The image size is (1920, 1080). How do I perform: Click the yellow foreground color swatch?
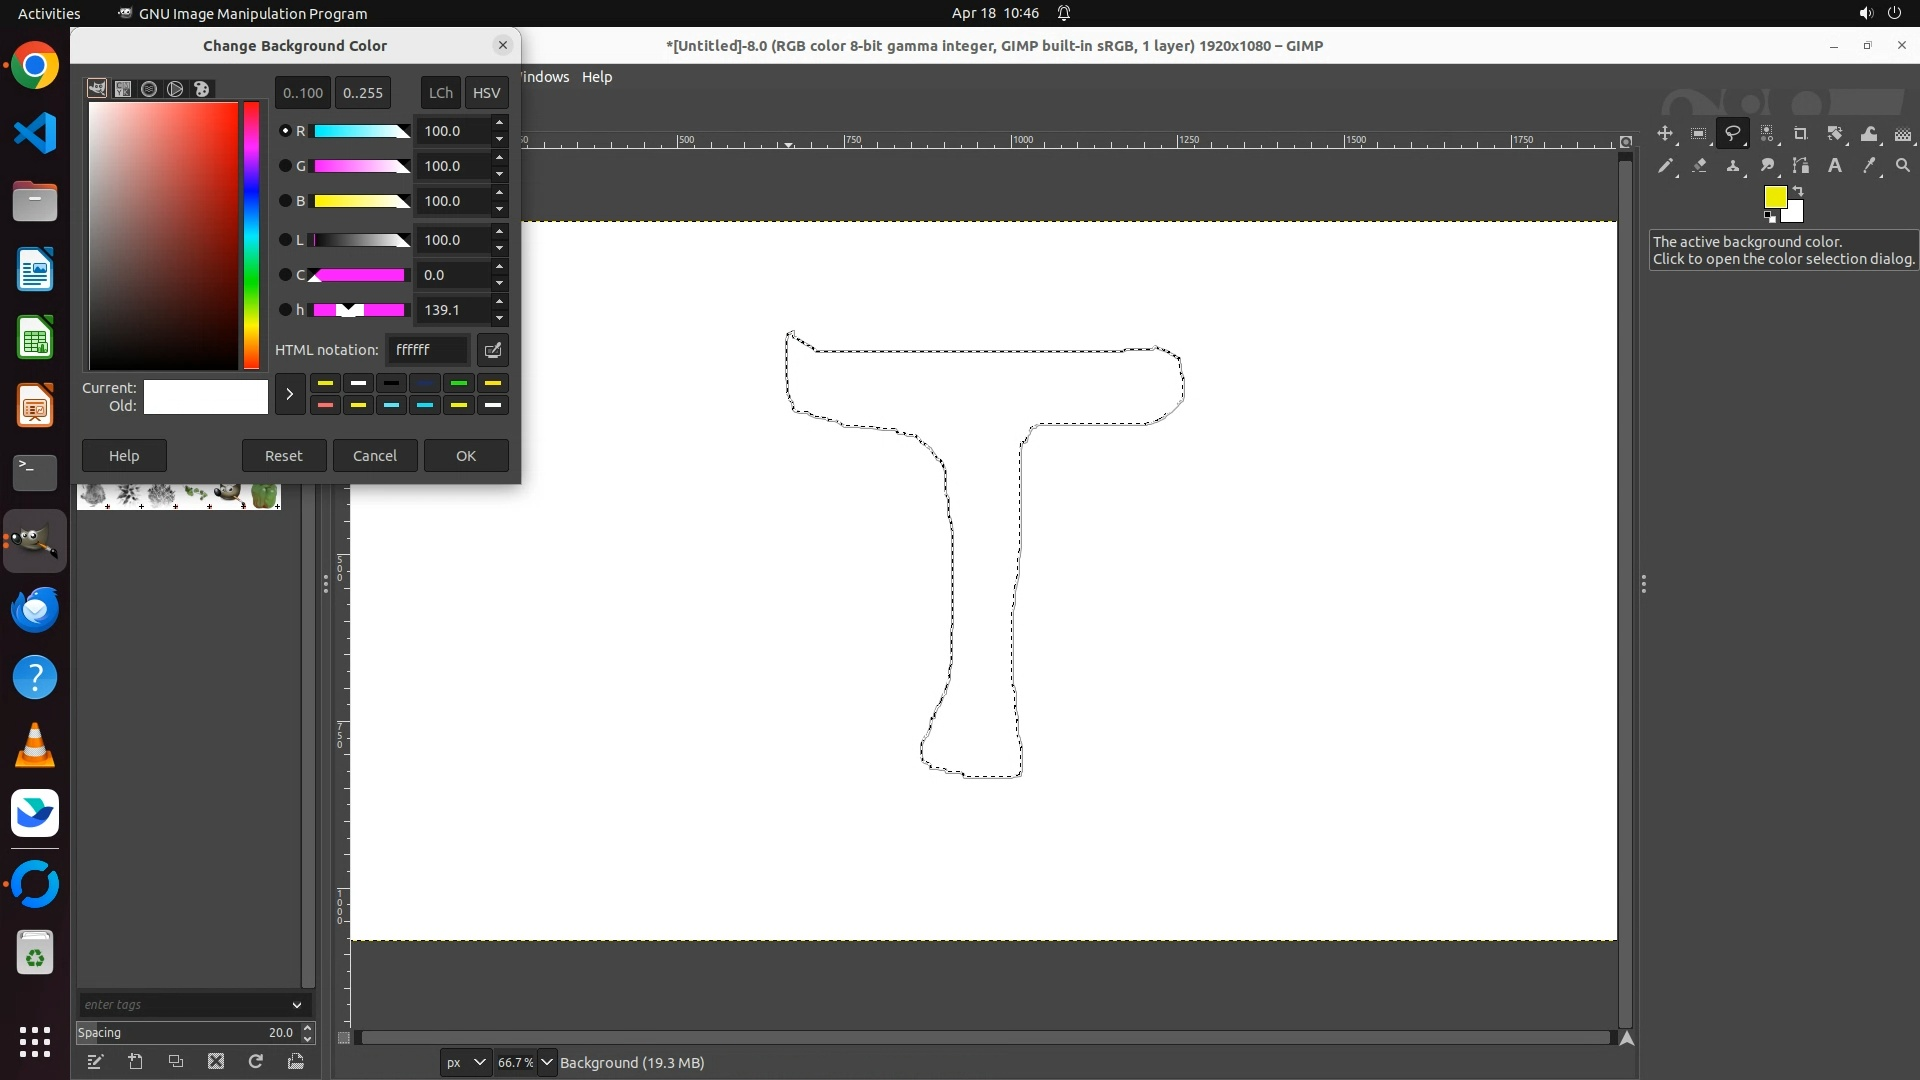(1774, 196)
